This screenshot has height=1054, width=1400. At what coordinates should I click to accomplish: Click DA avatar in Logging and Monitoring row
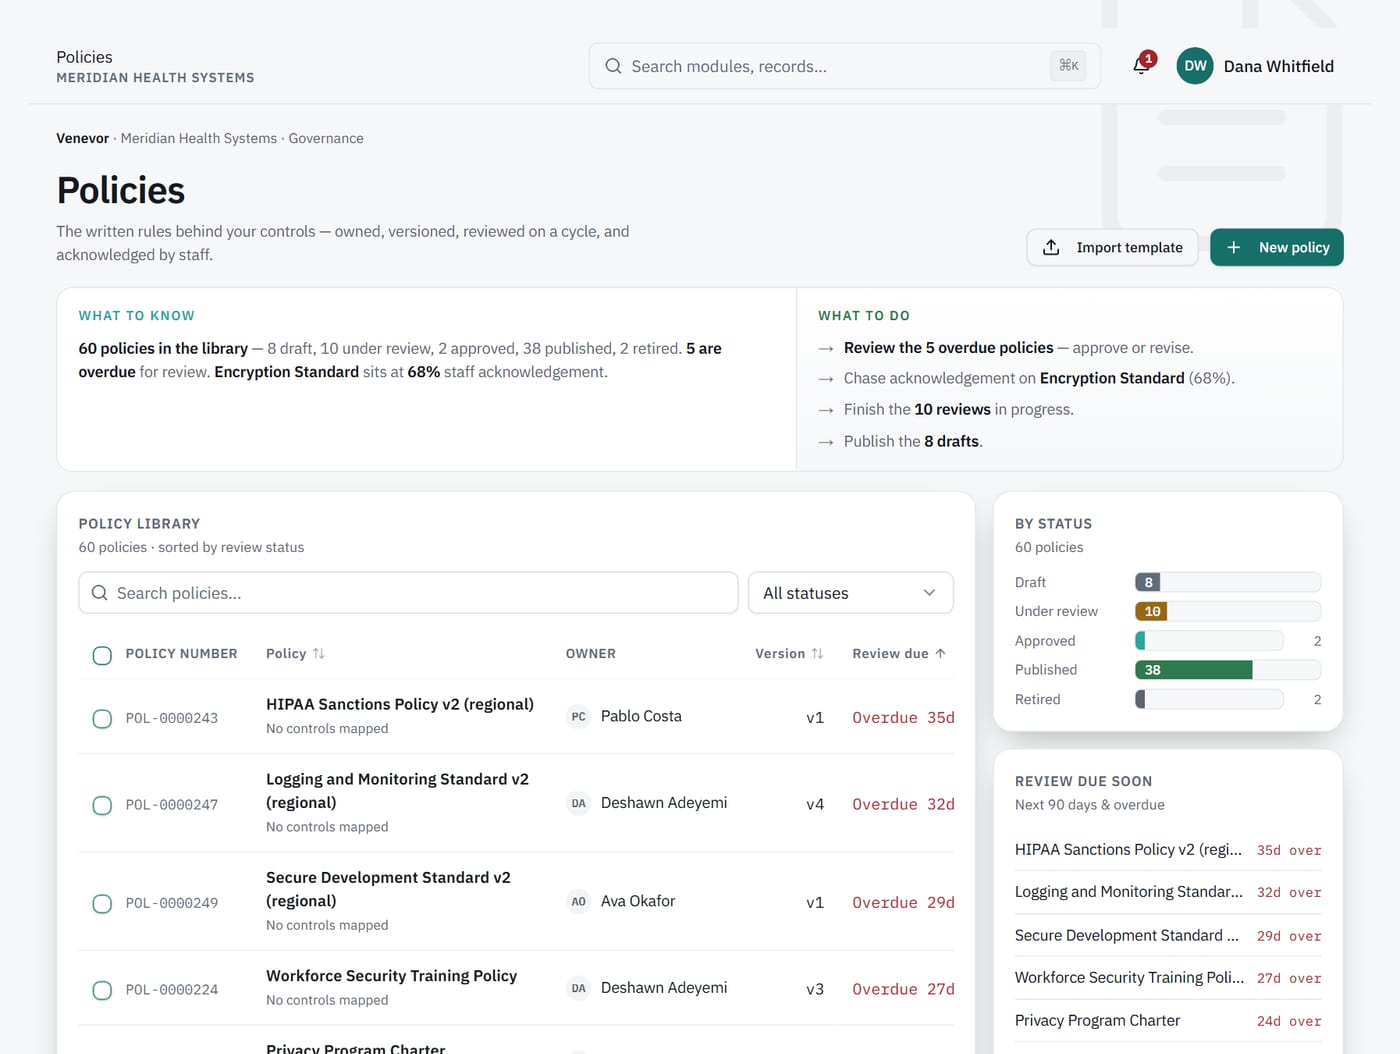[578, 803]
